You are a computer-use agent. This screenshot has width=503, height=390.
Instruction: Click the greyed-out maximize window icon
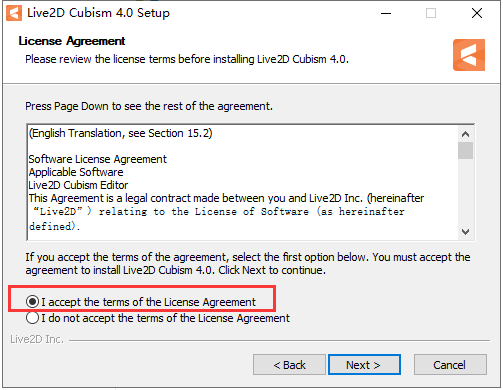(x=431, y=13)
